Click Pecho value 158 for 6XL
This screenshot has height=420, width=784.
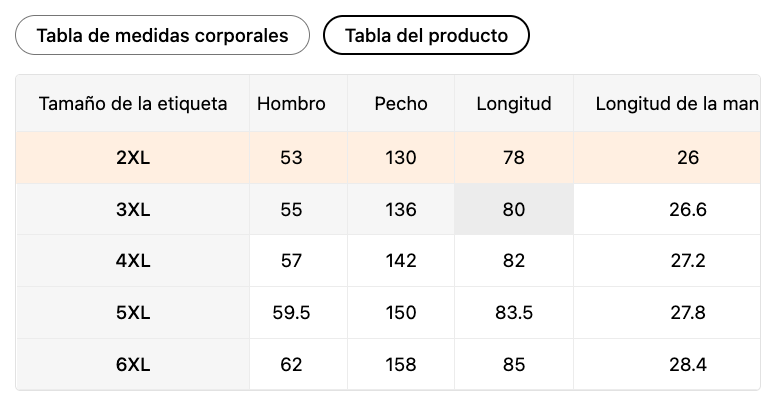point(401,365)
